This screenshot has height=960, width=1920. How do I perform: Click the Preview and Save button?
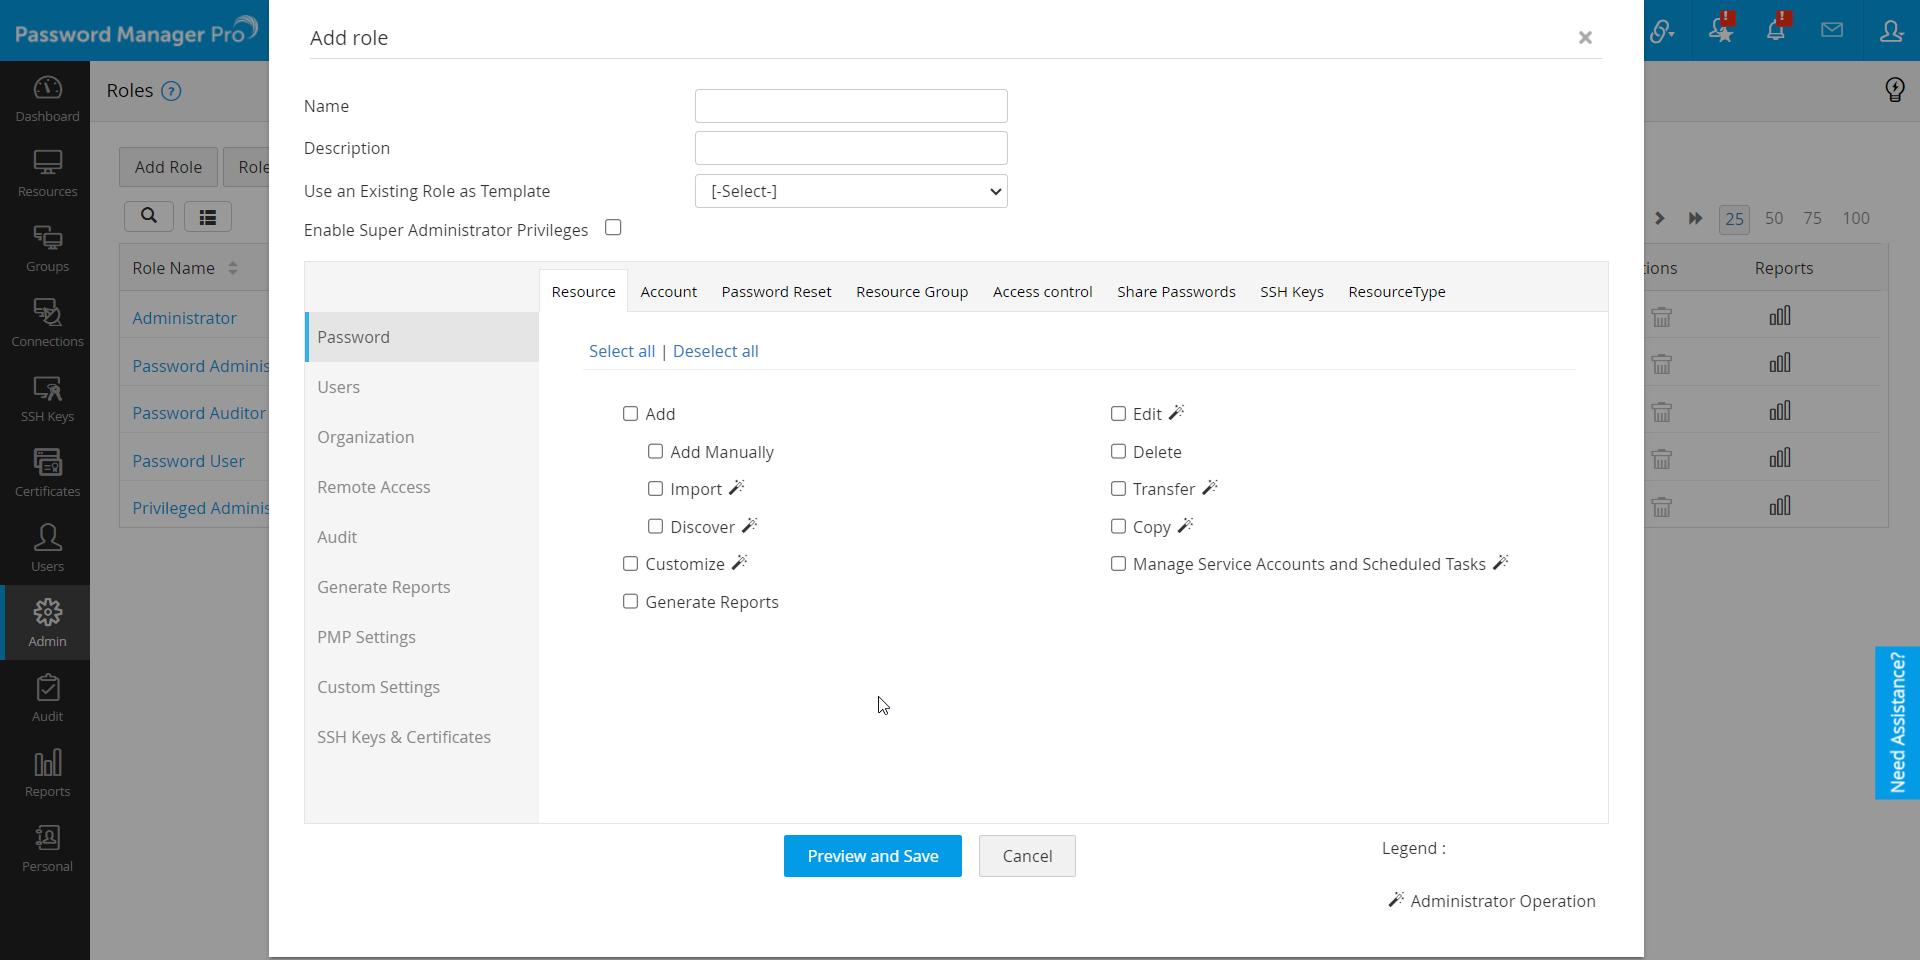point(872,856)
